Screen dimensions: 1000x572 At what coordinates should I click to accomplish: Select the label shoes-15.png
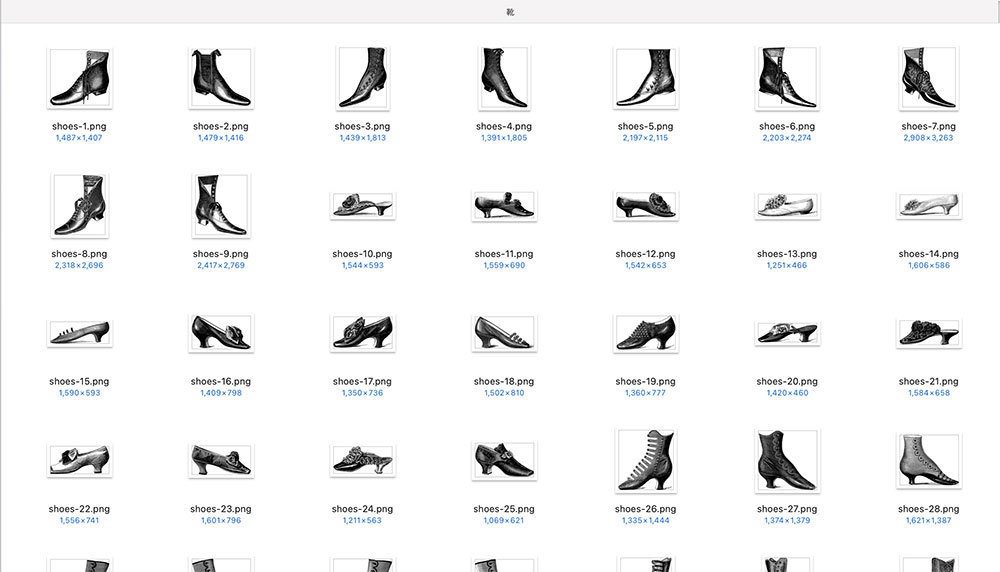click(79, 381)
